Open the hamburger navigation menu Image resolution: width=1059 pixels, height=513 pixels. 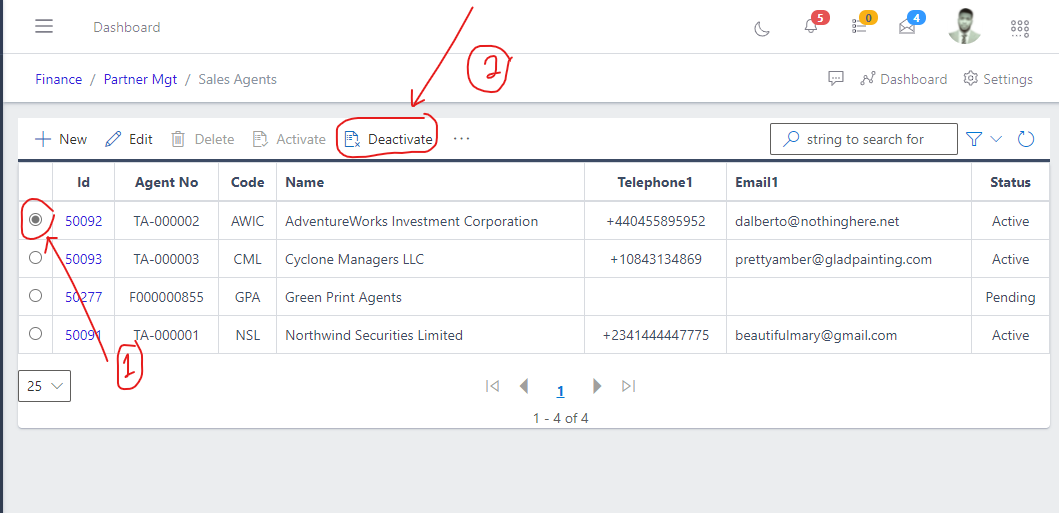(45, 27)
